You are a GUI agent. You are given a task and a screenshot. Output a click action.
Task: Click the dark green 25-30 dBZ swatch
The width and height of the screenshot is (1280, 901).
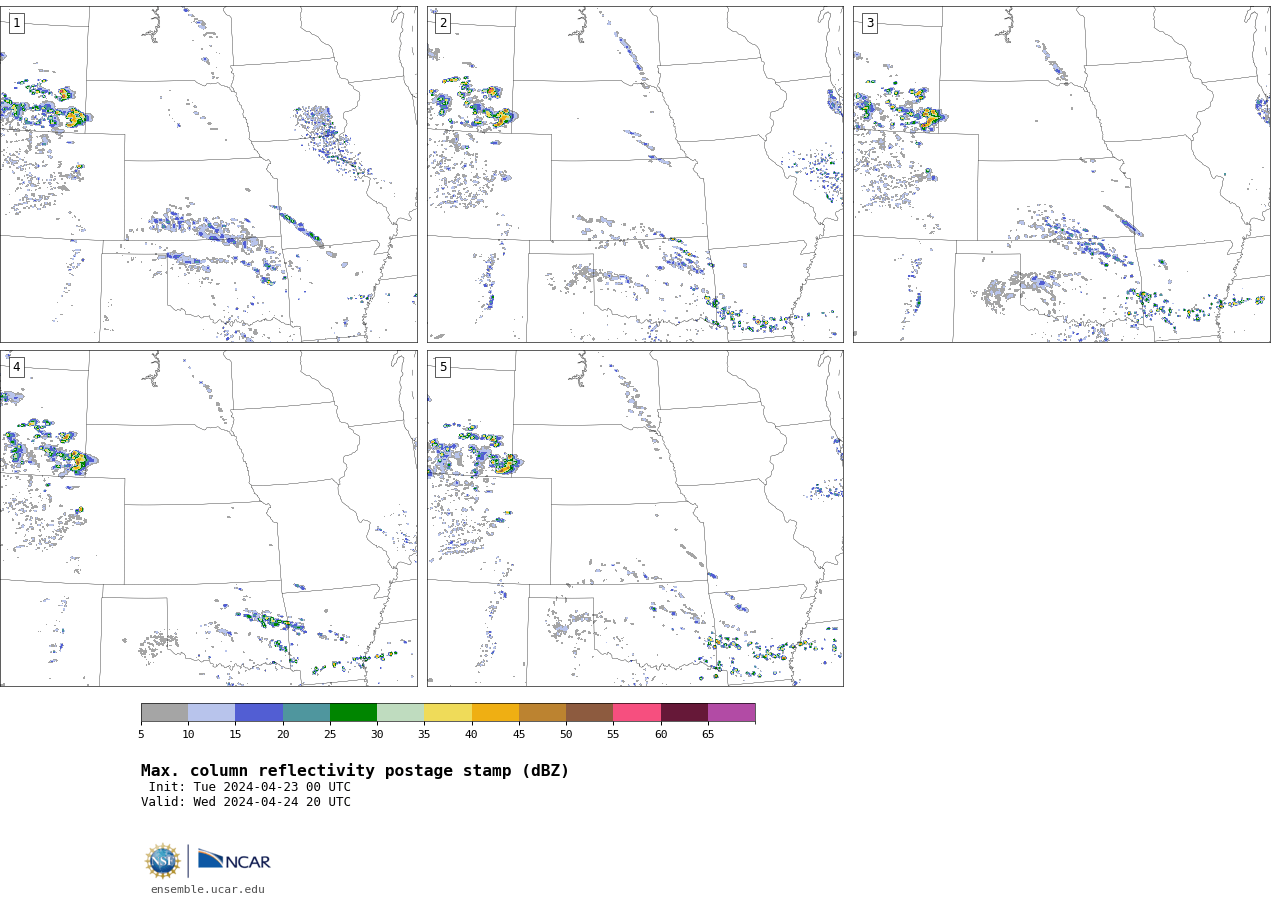tap(353, 712)
